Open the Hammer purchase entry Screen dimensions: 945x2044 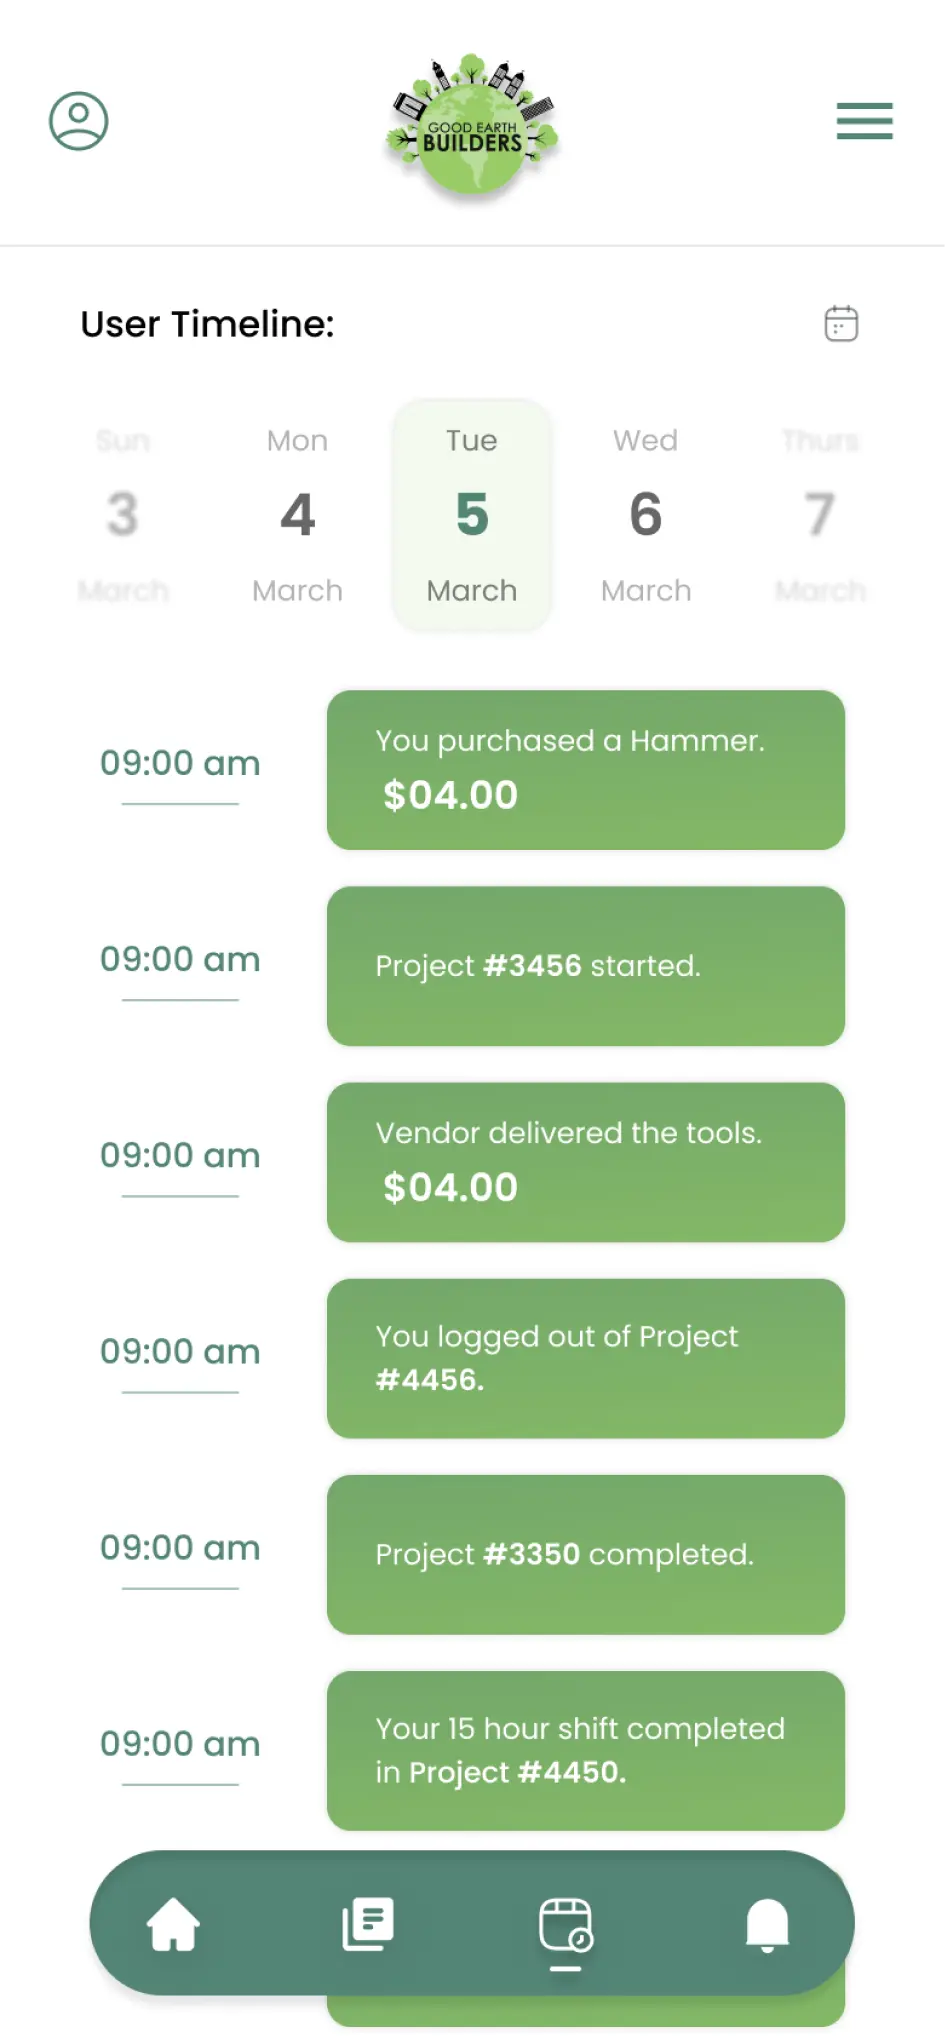[585, 769]
